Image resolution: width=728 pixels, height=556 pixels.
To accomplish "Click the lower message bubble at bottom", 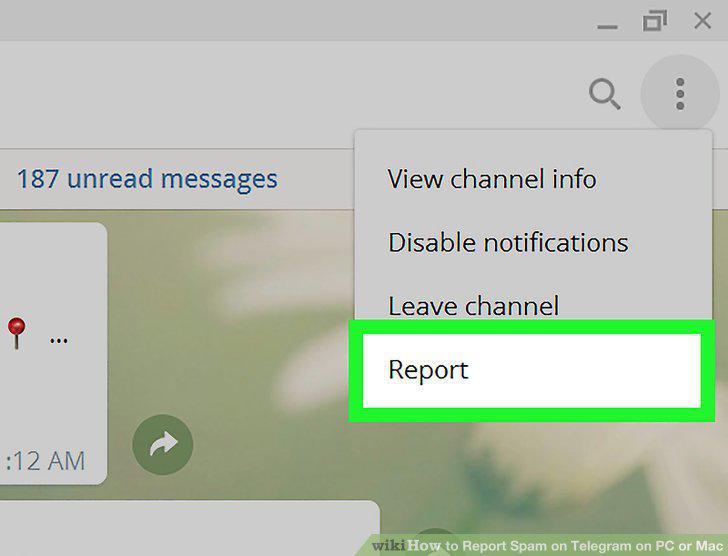I will 189,528.
